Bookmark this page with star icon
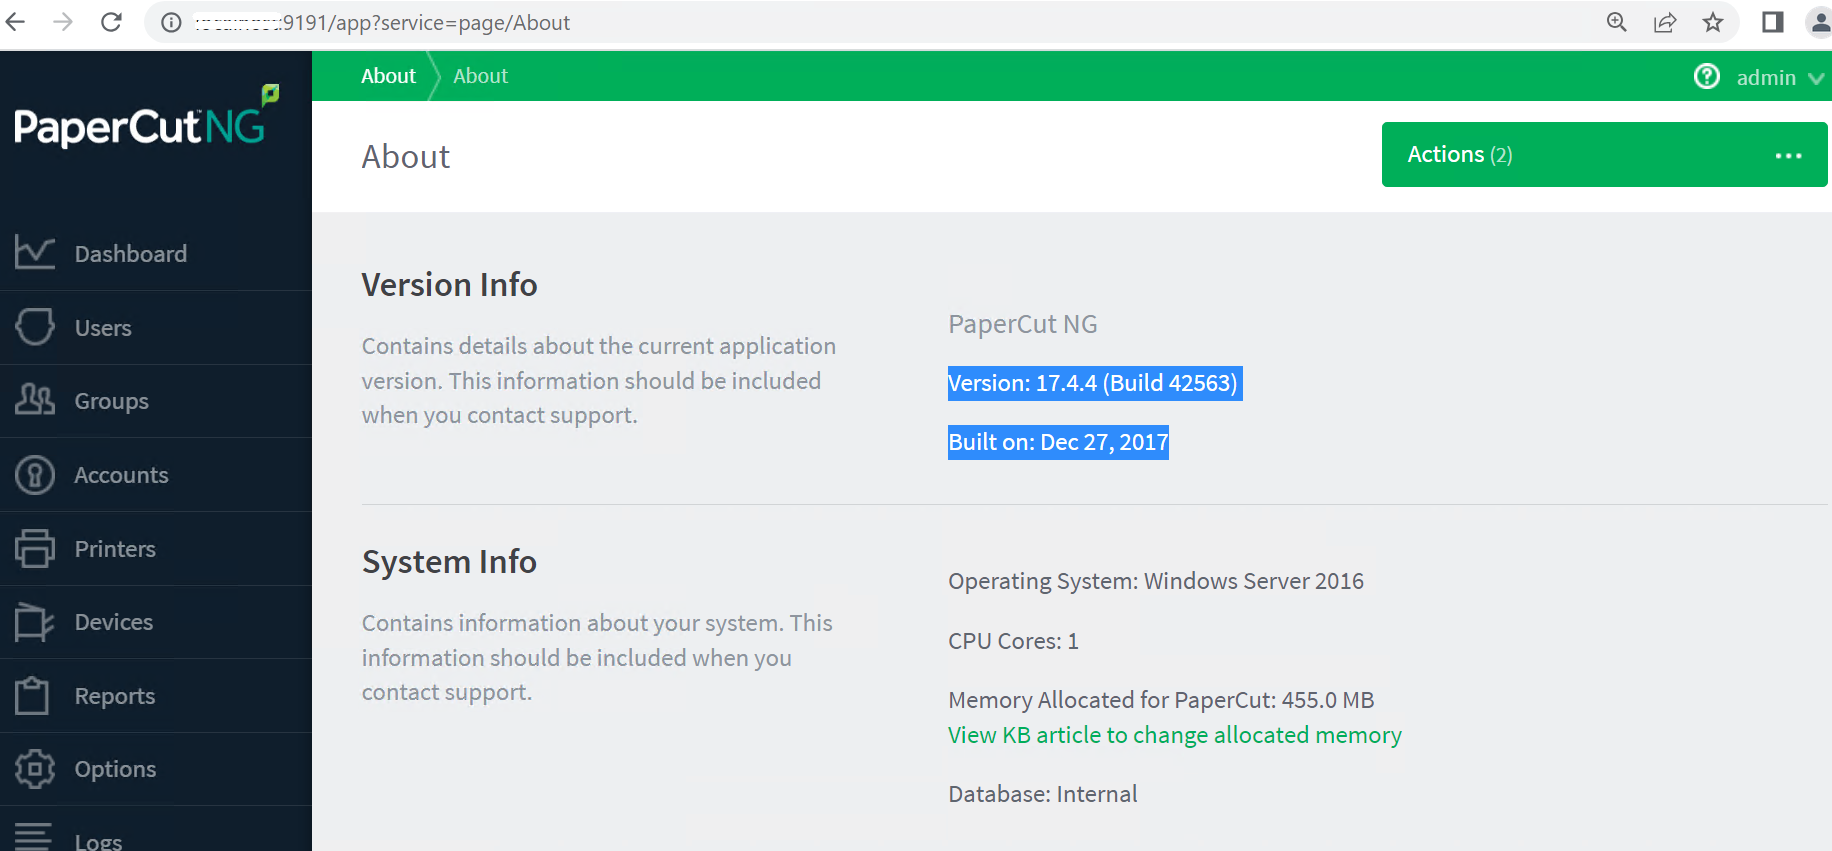 tap(1713, 23)
